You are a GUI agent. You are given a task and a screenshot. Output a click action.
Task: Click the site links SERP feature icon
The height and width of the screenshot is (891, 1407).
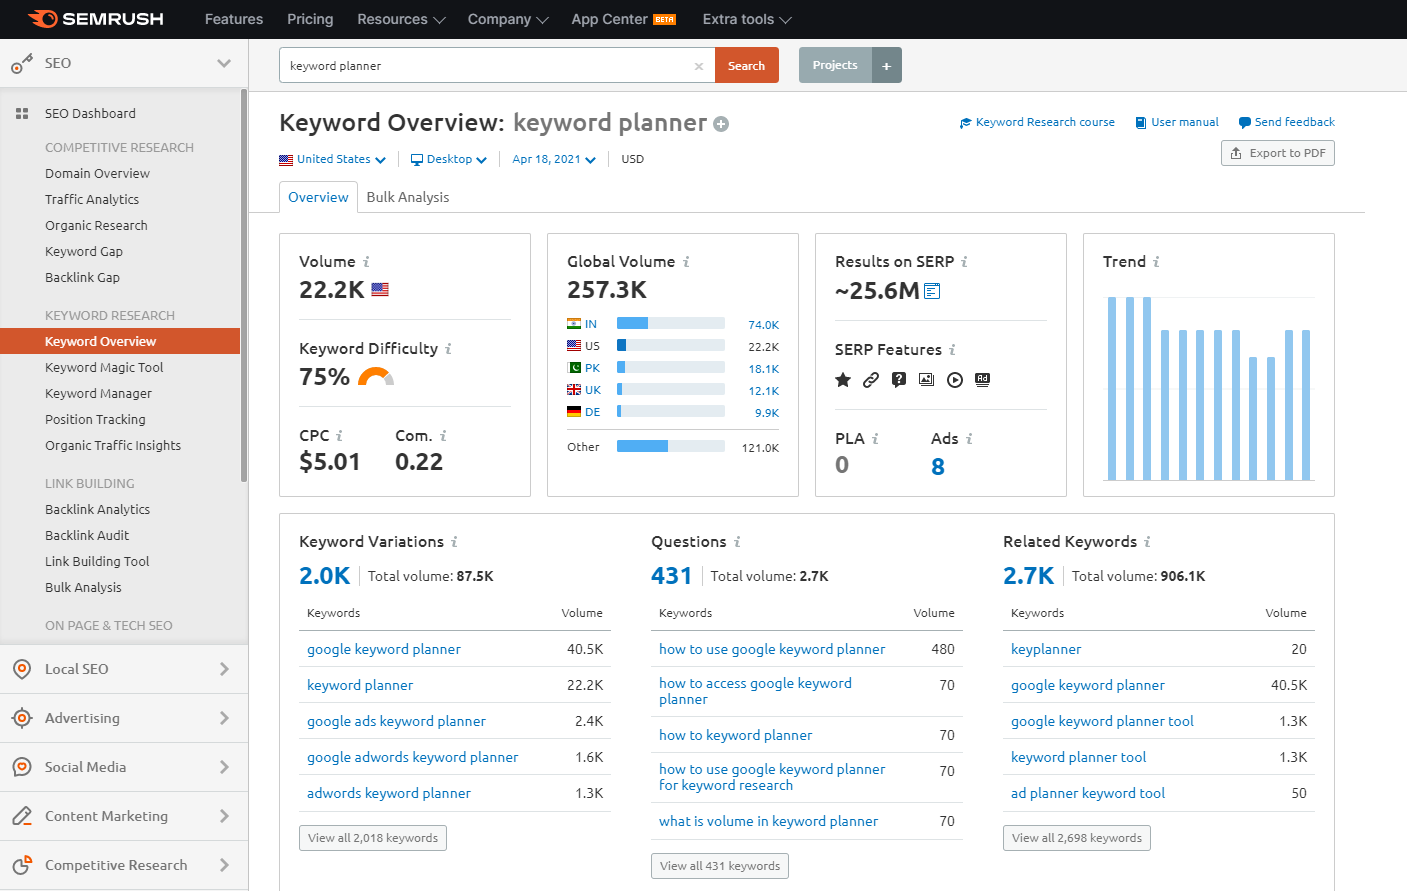pos(871,380)
